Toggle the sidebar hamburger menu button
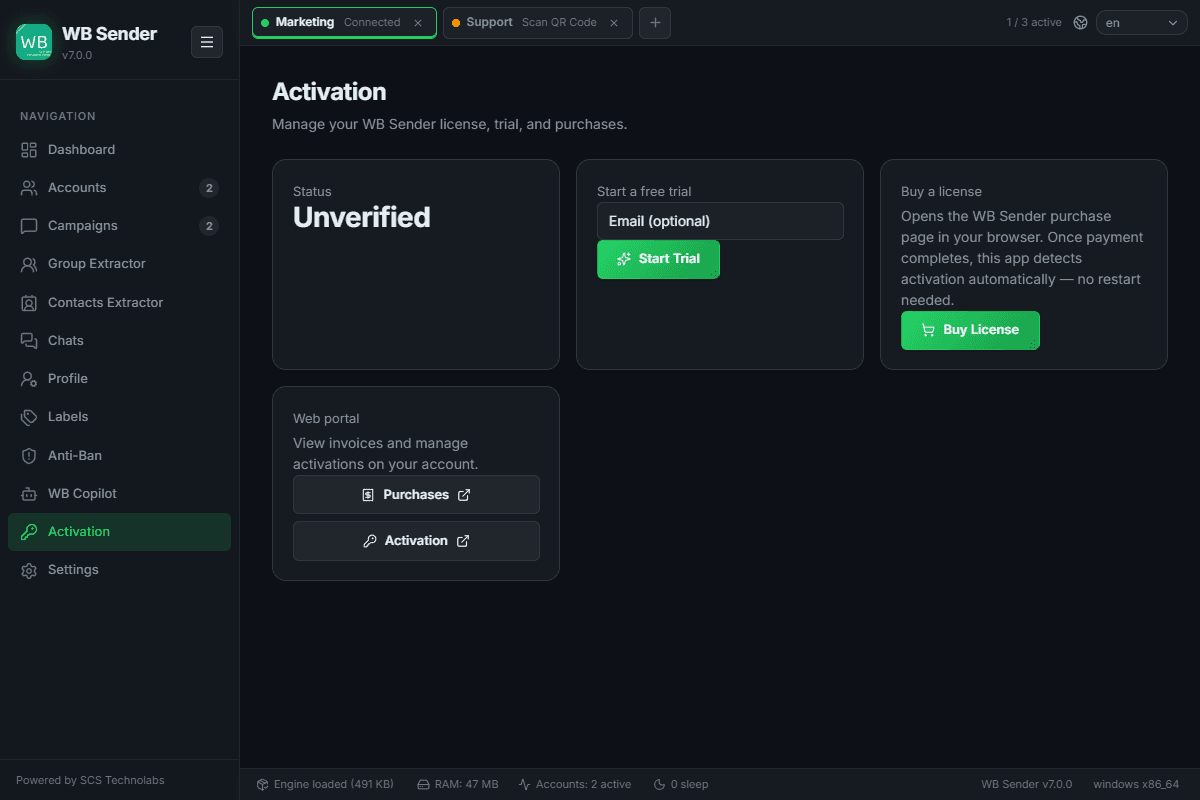 coord(207,42)
